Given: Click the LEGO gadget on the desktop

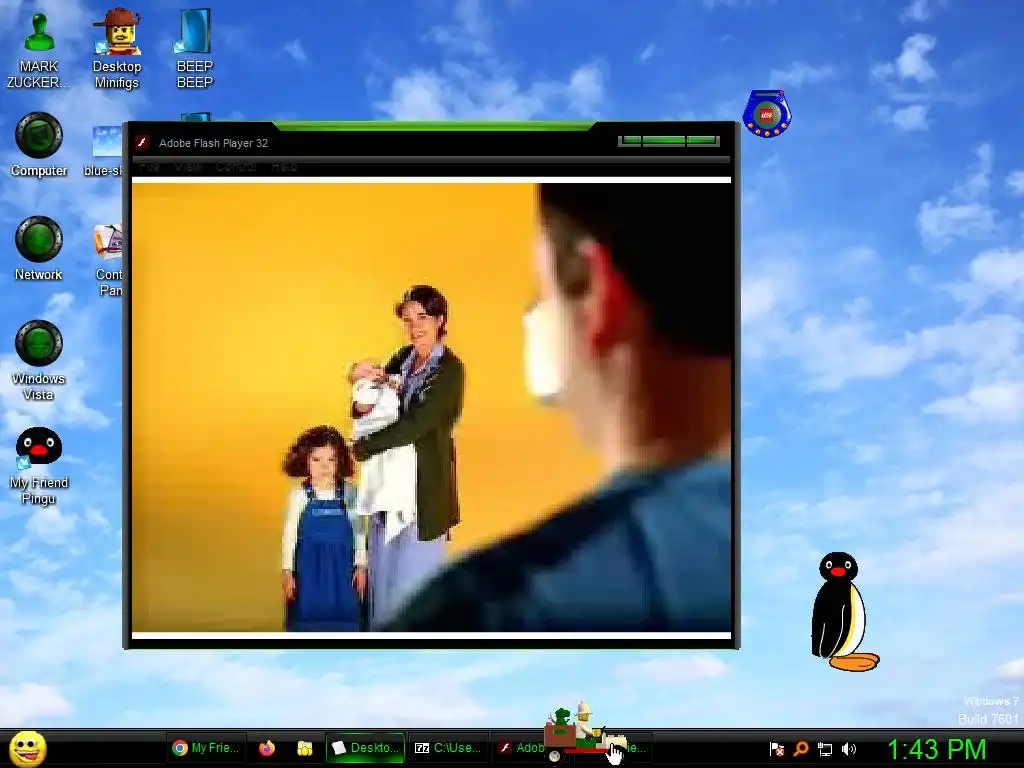Looking at the screenshot, I should (x=767, y=114).
